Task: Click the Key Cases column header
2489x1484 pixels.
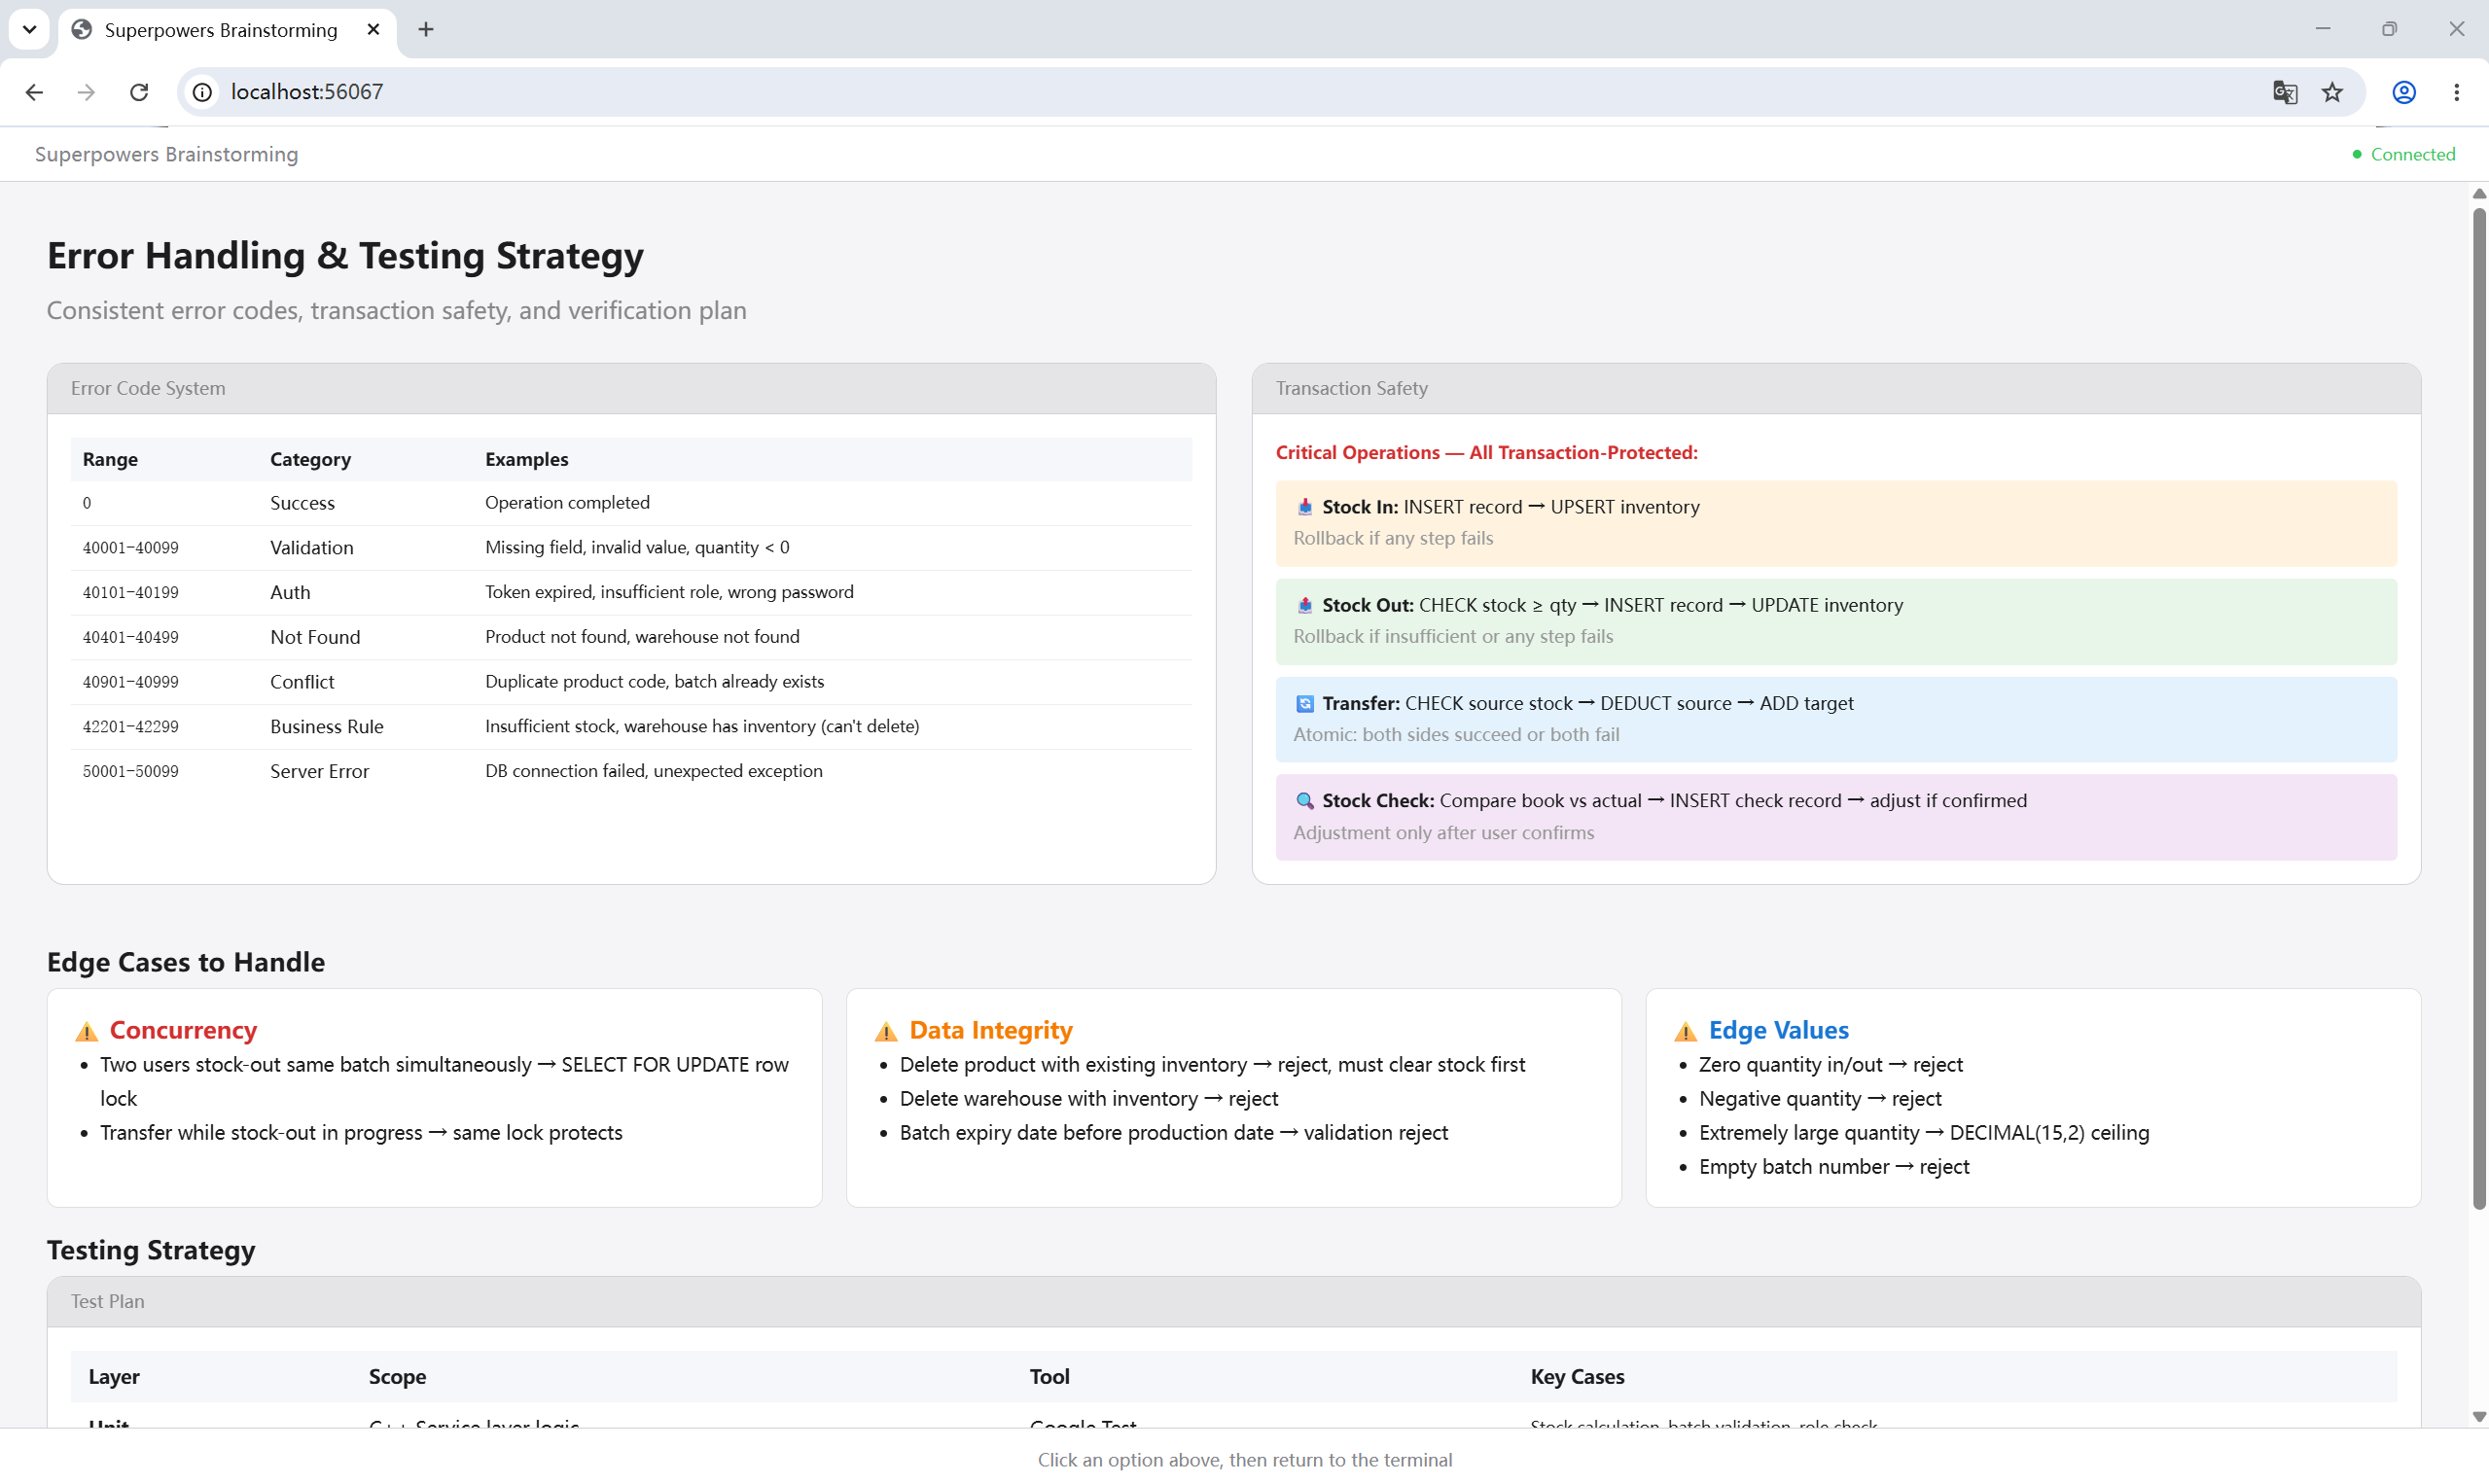Action: point(1577,1377)
